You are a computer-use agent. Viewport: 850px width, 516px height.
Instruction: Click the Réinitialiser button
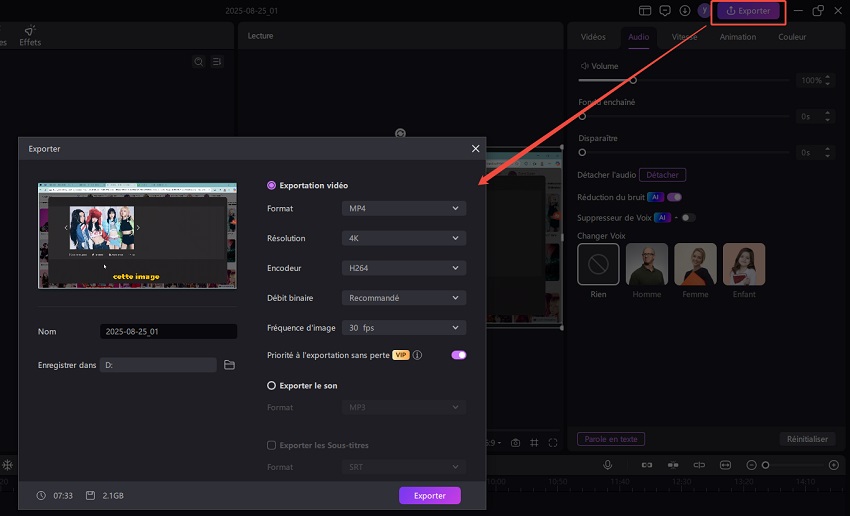(x=805, y=439)
